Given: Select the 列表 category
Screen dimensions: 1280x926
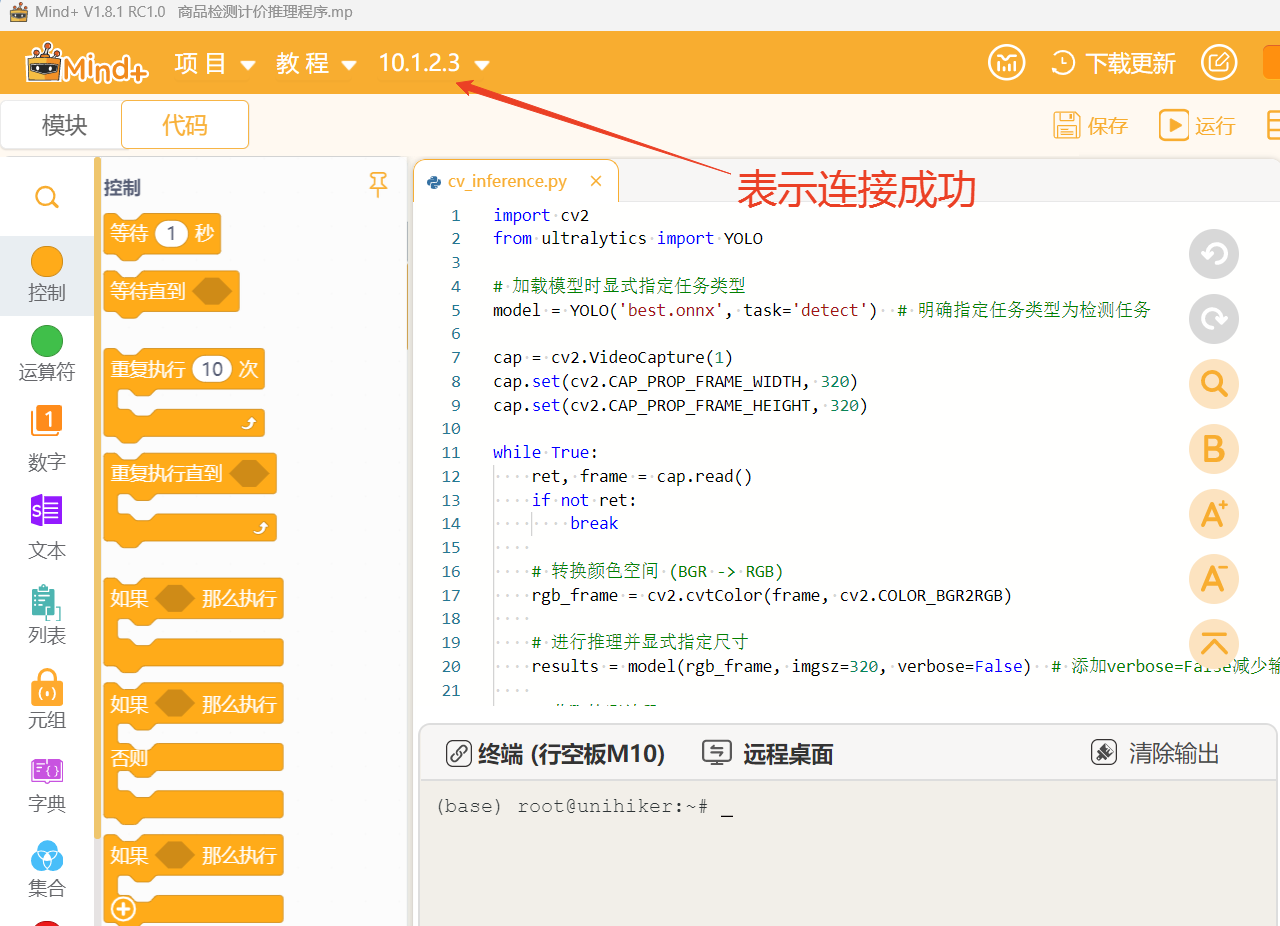Looking at the screenshot, I should (x=47, y=614).
